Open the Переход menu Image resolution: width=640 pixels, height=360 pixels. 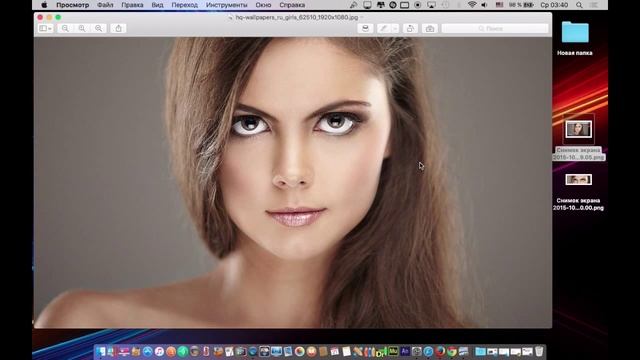pyautogui.click(x=184, y=5)
